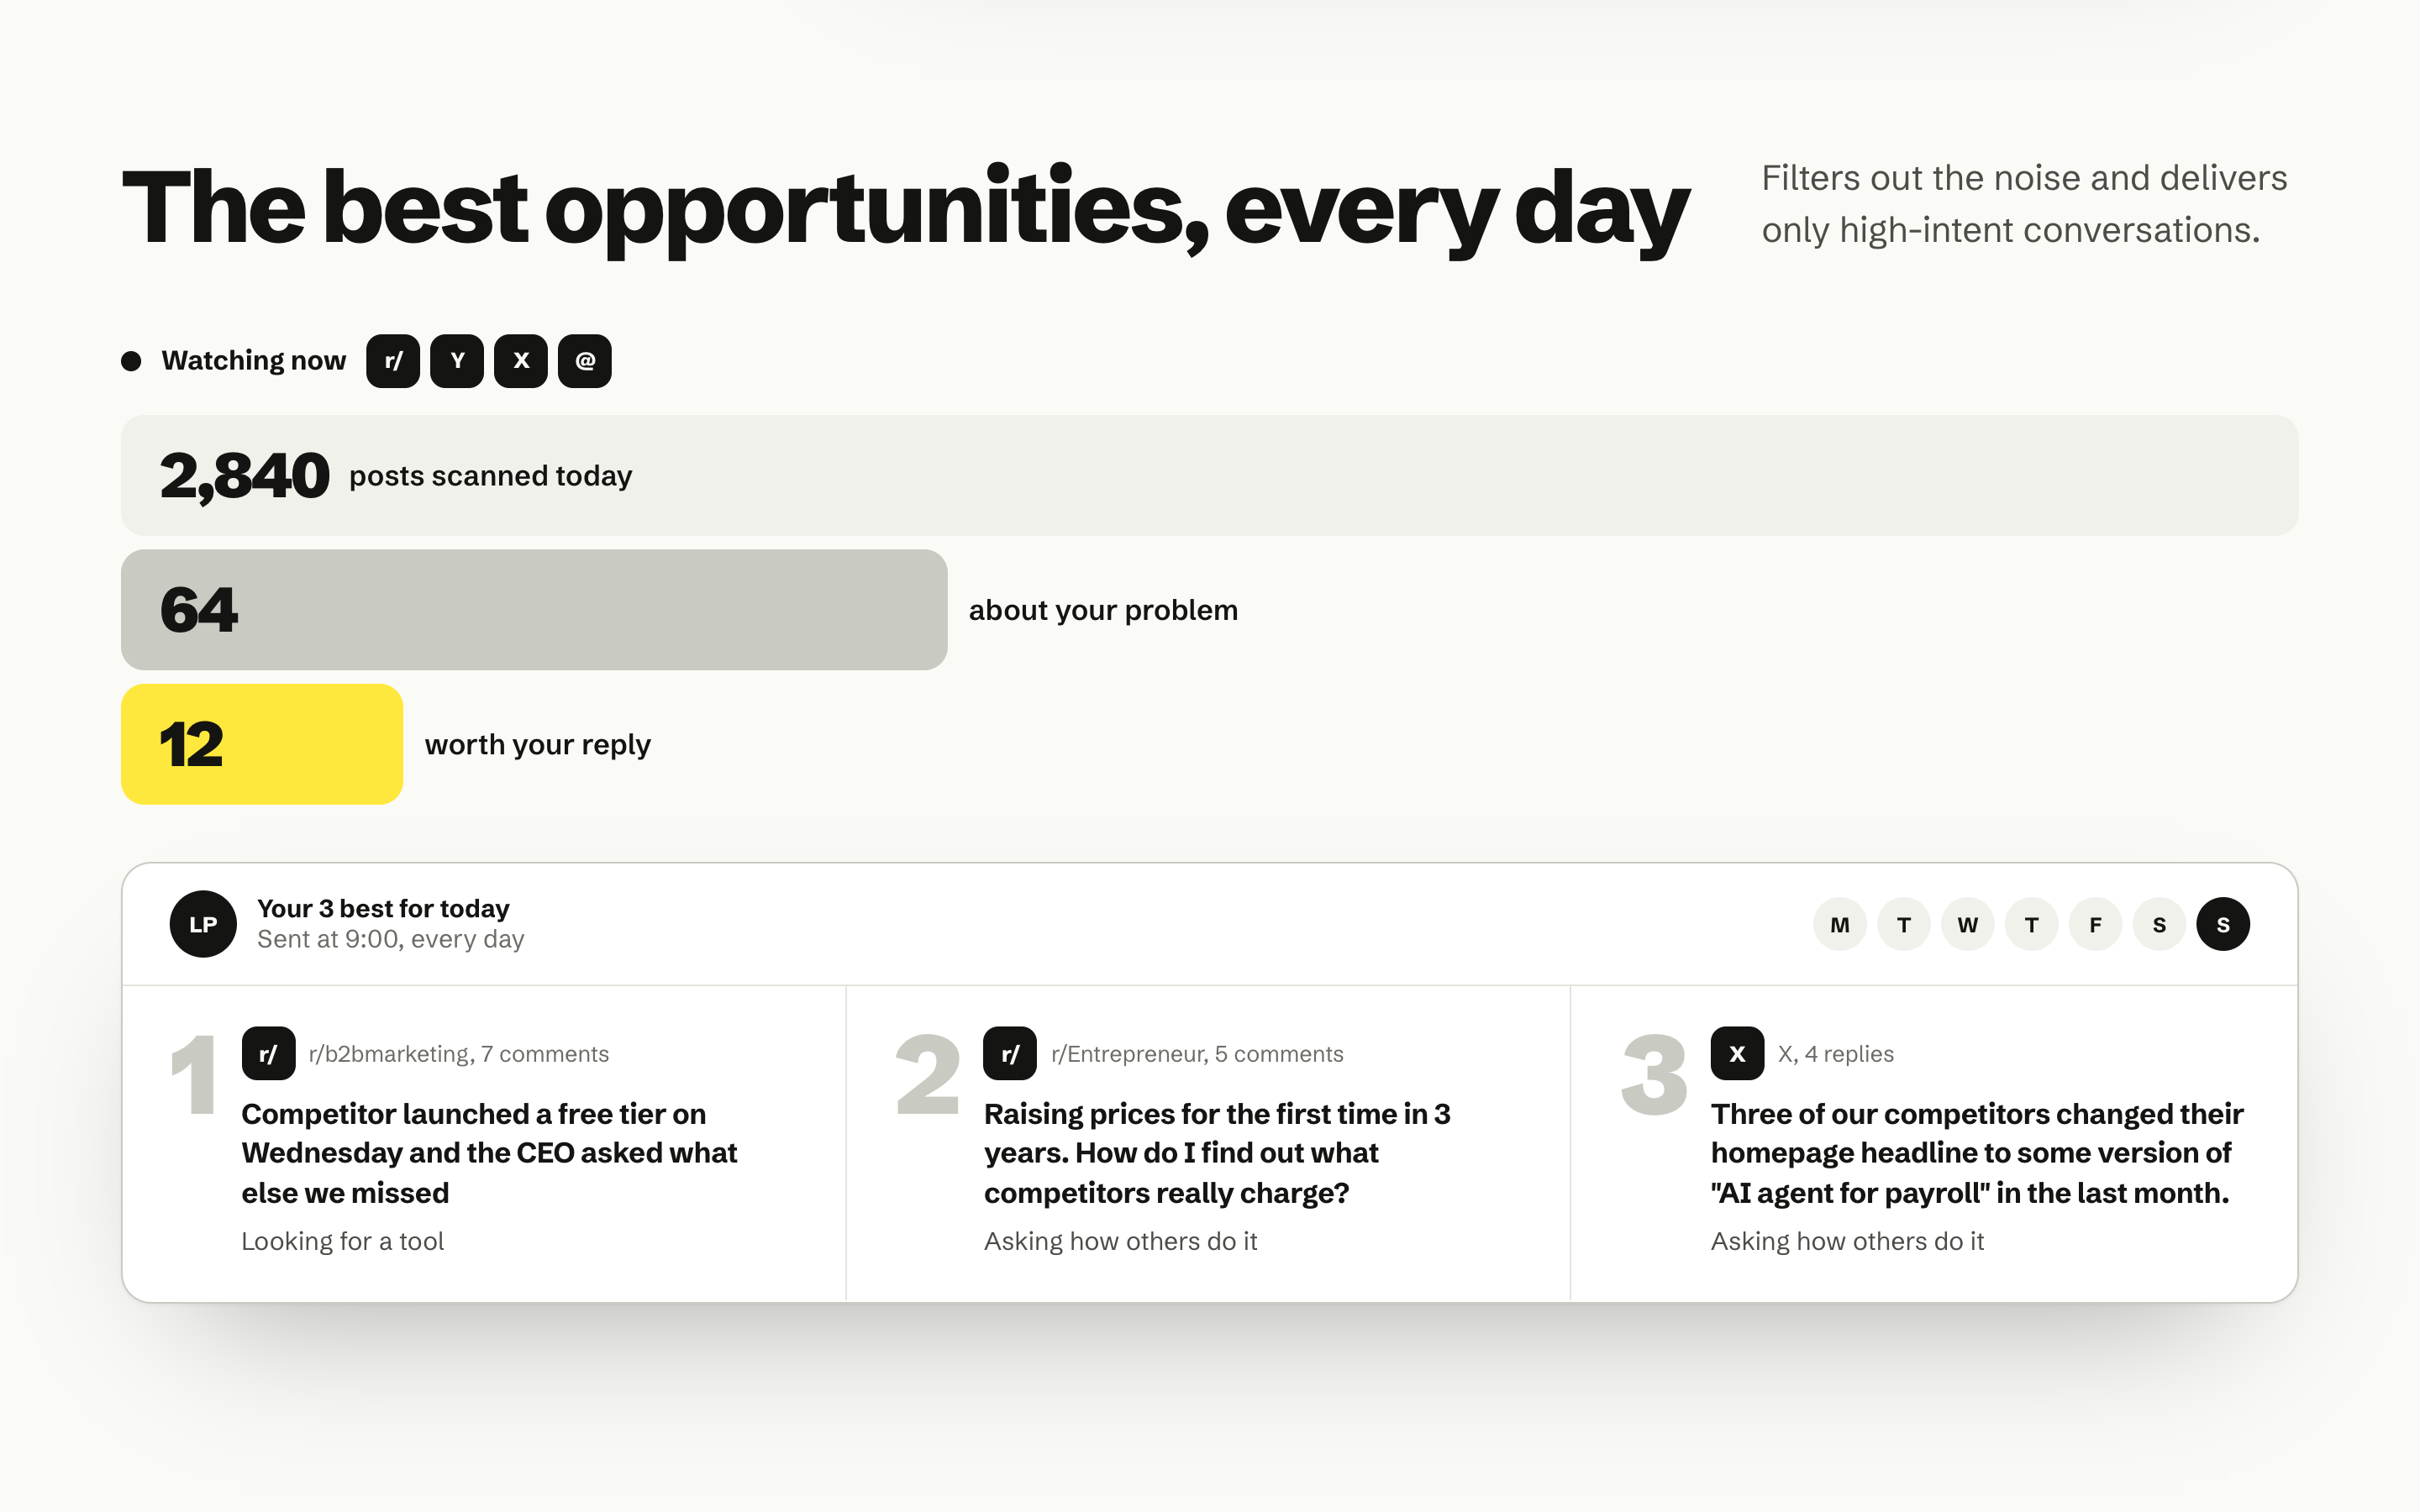
Task: Click the gray 64 about your problem bar
Action: click(534, 610)
